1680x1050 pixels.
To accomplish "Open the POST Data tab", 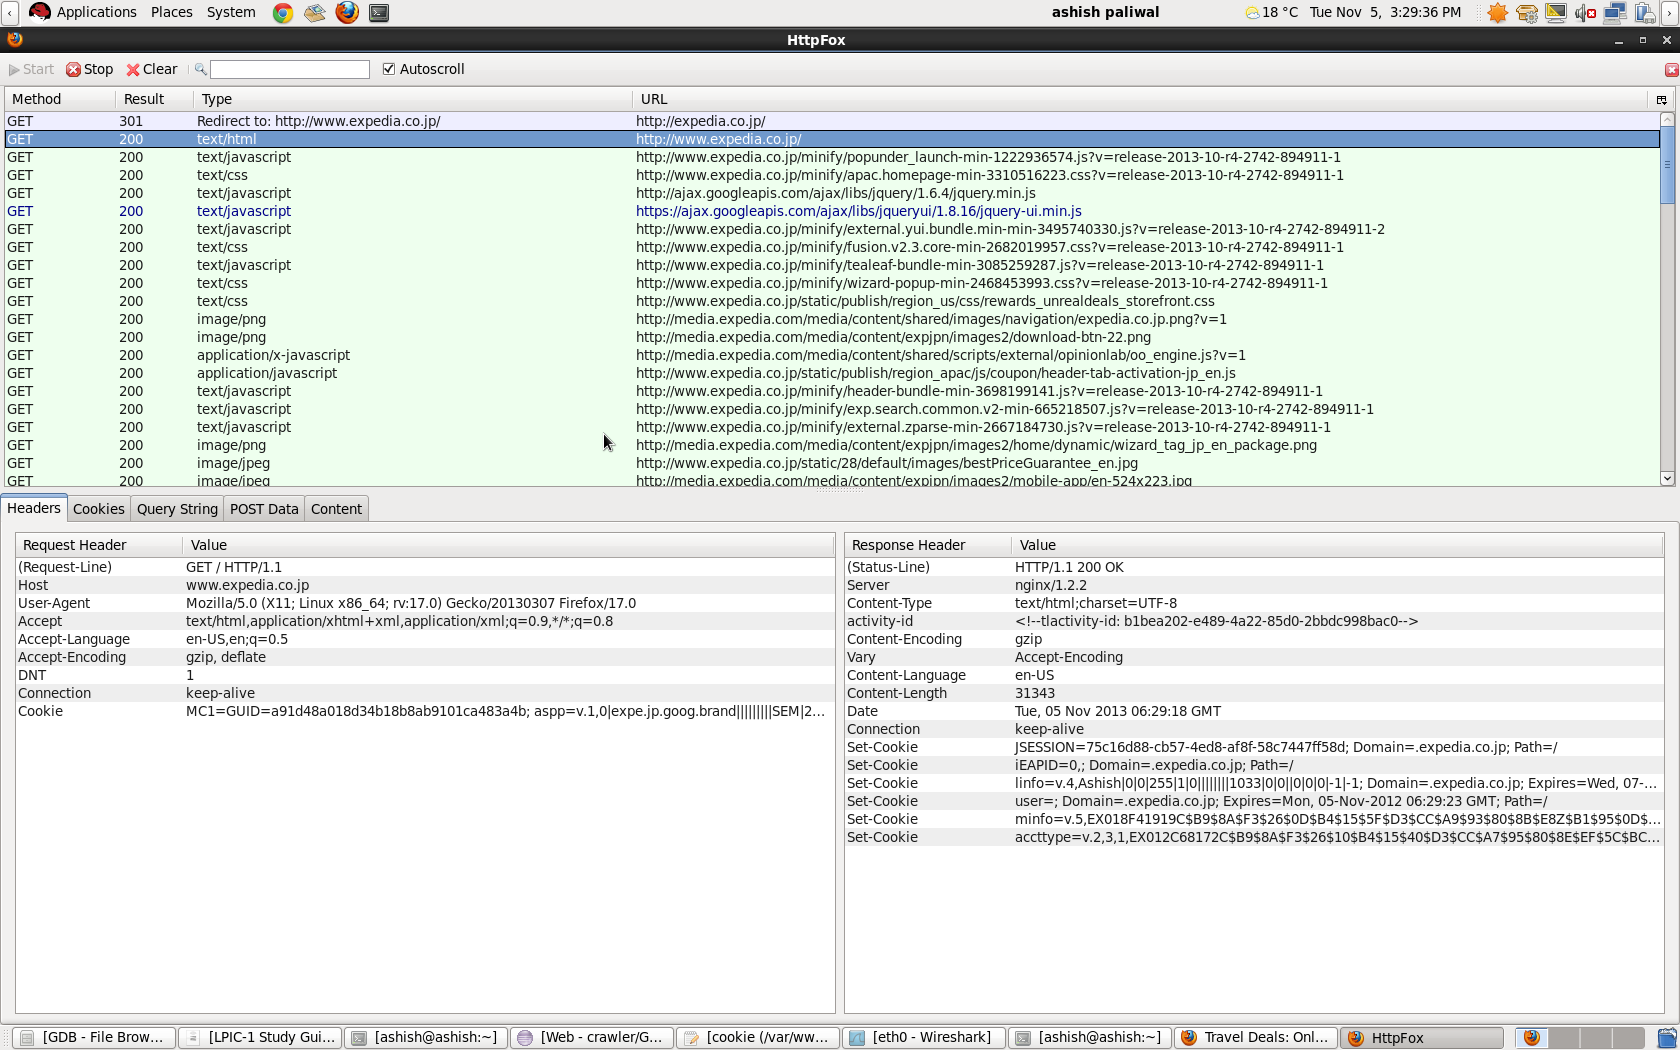I will [264, 509].
